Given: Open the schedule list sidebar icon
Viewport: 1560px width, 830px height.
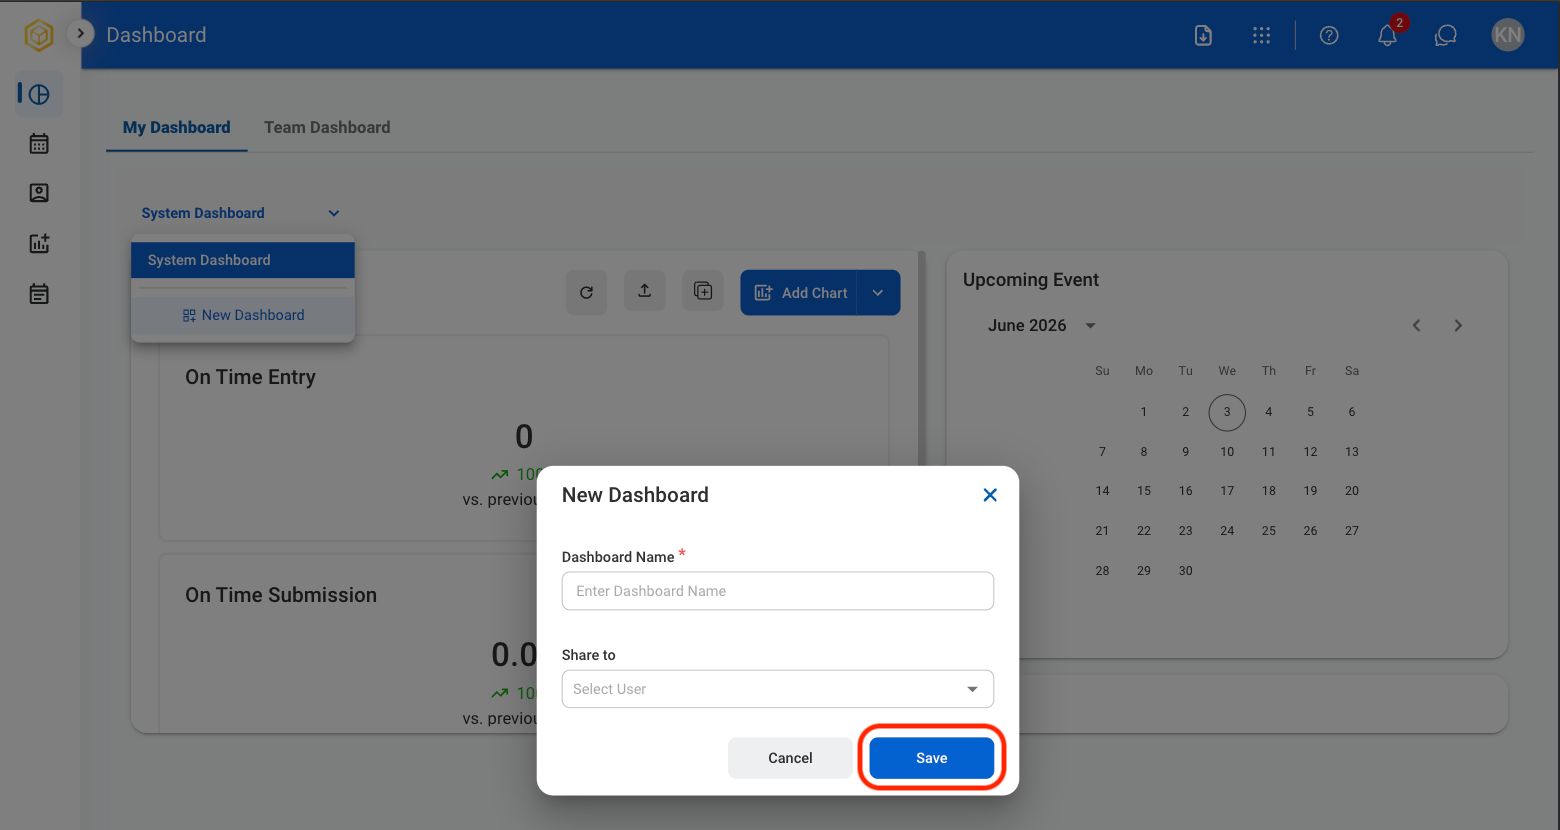Looking at the screenshot, I should pos(39,294).
